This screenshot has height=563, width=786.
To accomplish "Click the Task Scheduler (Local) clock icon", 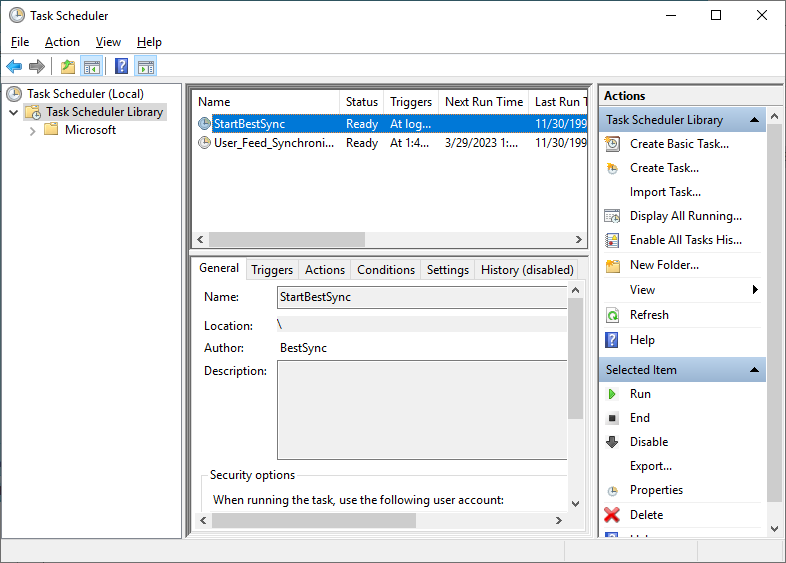I will point(14,94).
